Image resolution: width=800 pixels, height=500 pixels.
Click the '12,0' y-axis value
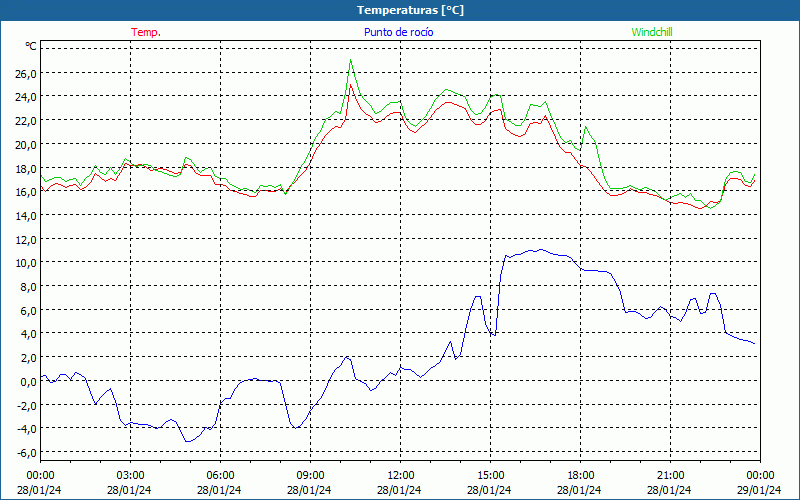coord(26,239)
